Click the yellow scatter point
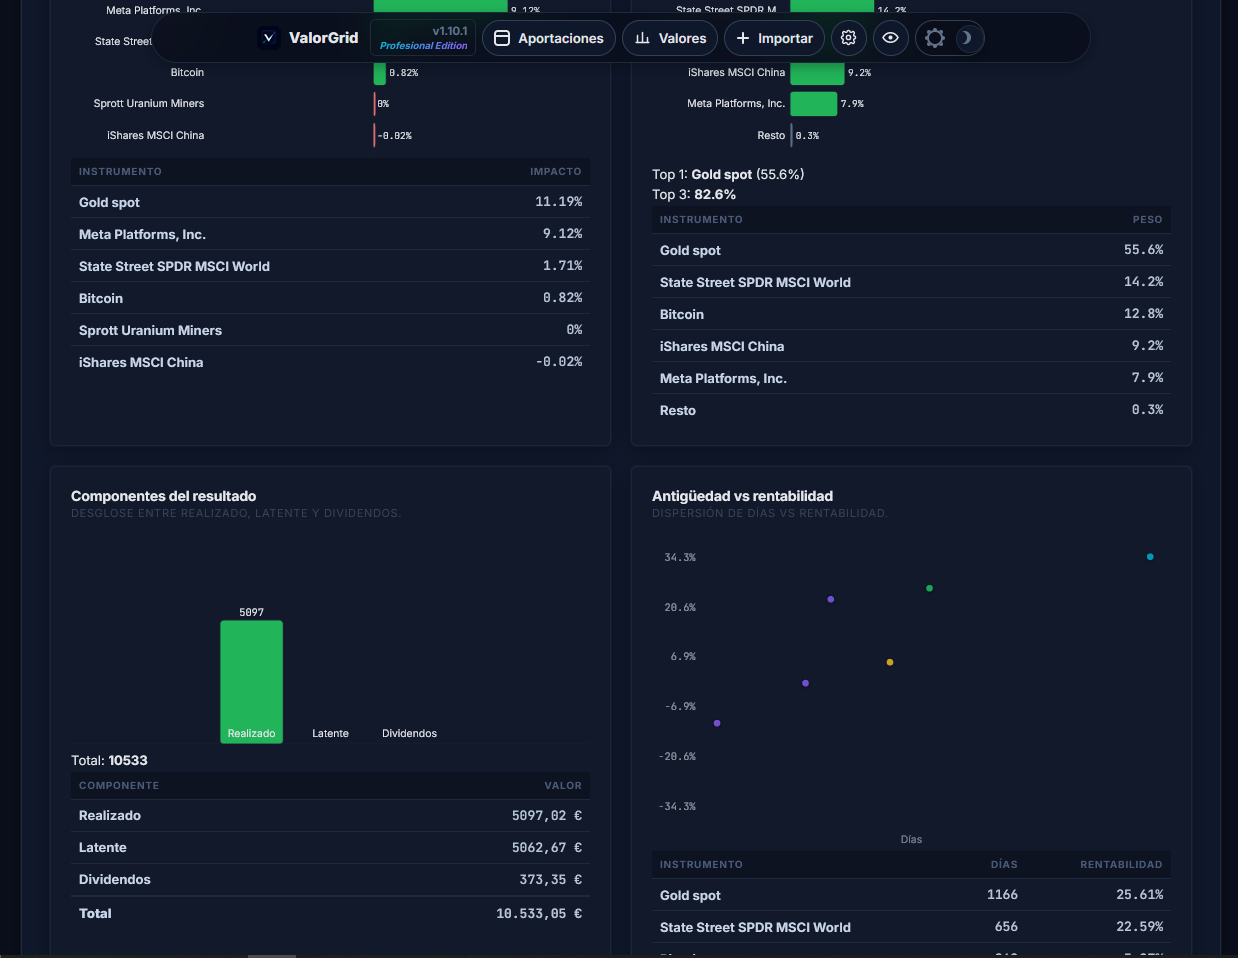This screenshot has width=1238, height=958. point(890,662)
